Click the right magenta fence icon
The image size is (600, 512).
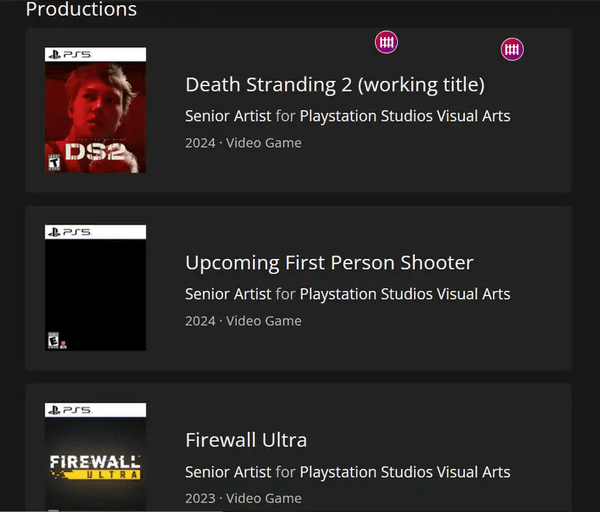(x=512, y=50)
